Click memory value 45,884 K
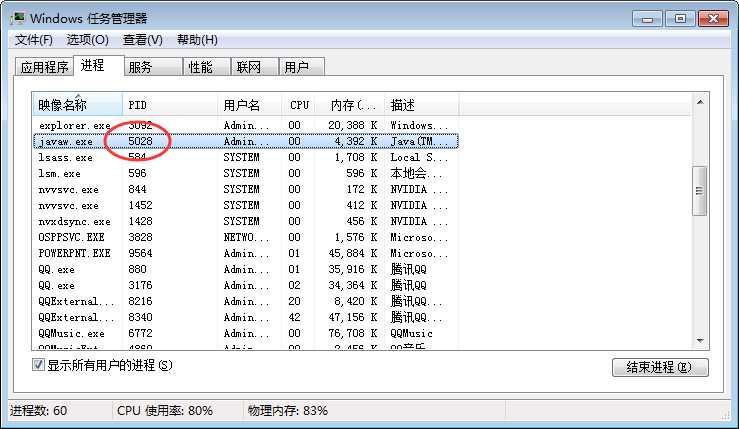This screenshot has height=429, width=739. click(353, 254)
